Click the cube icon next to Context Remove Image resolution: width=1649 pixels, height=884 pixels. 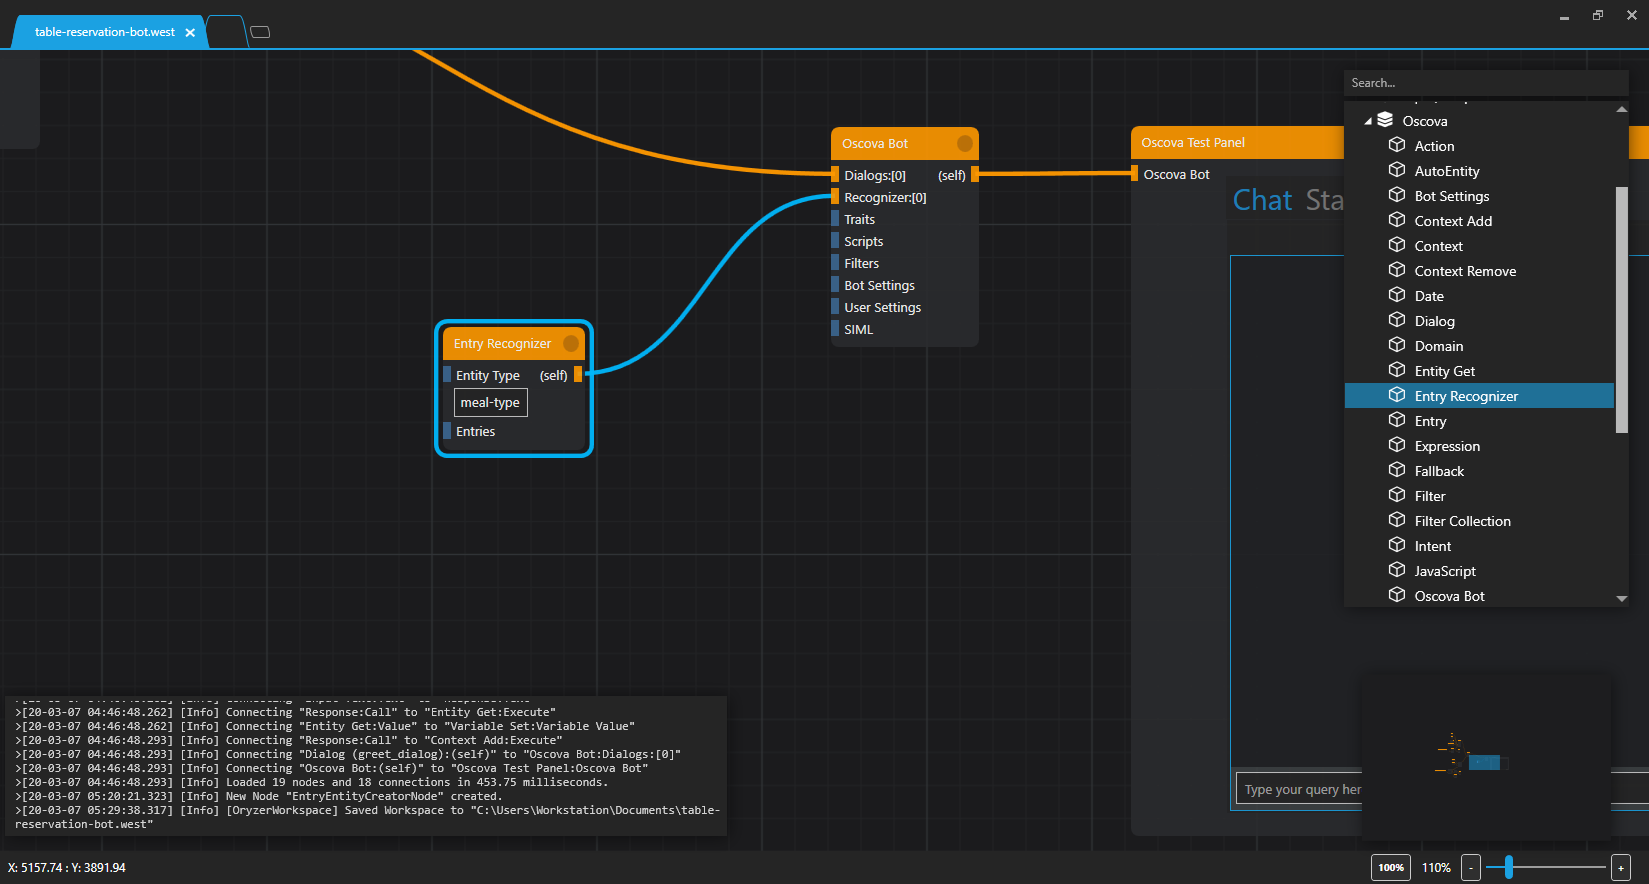click(x=1397, y=270)
